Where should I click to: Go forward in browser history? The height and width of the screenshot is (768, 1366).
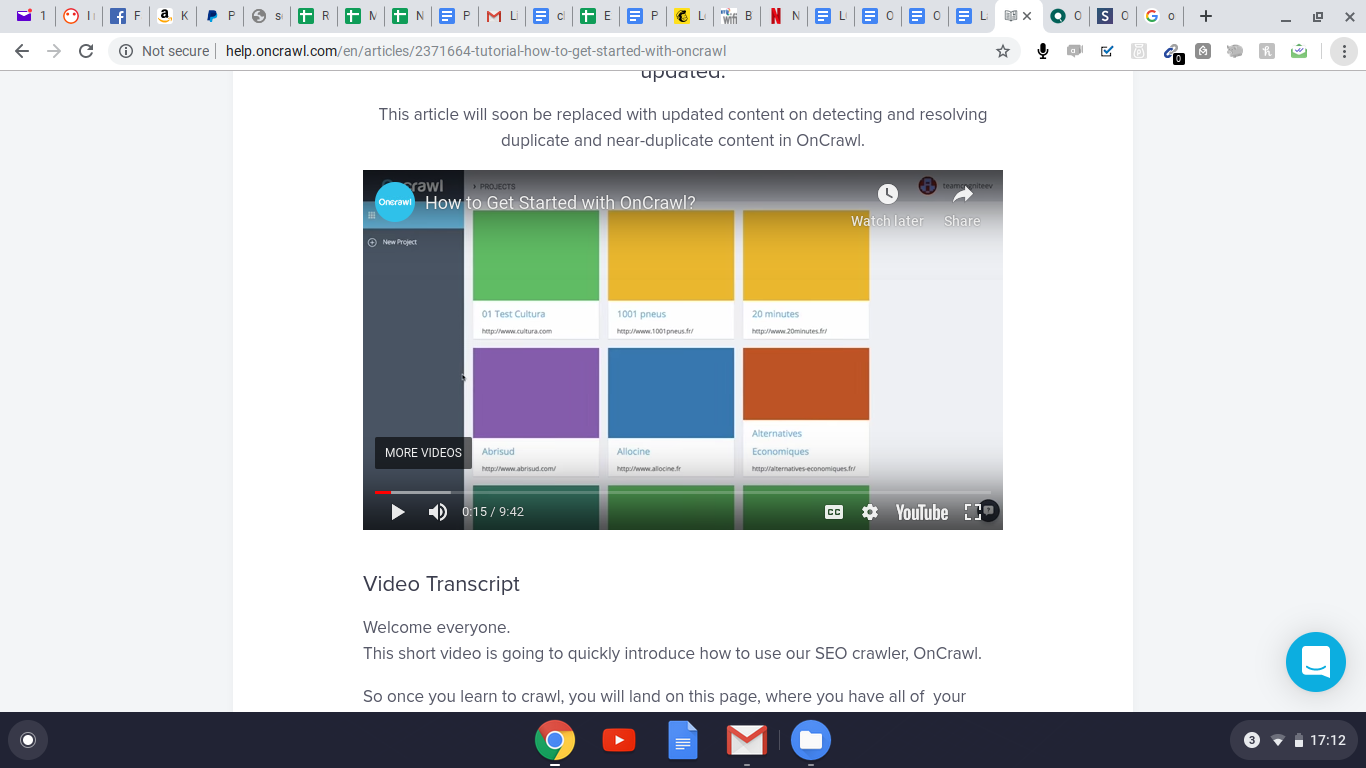(x=54, y=51)
